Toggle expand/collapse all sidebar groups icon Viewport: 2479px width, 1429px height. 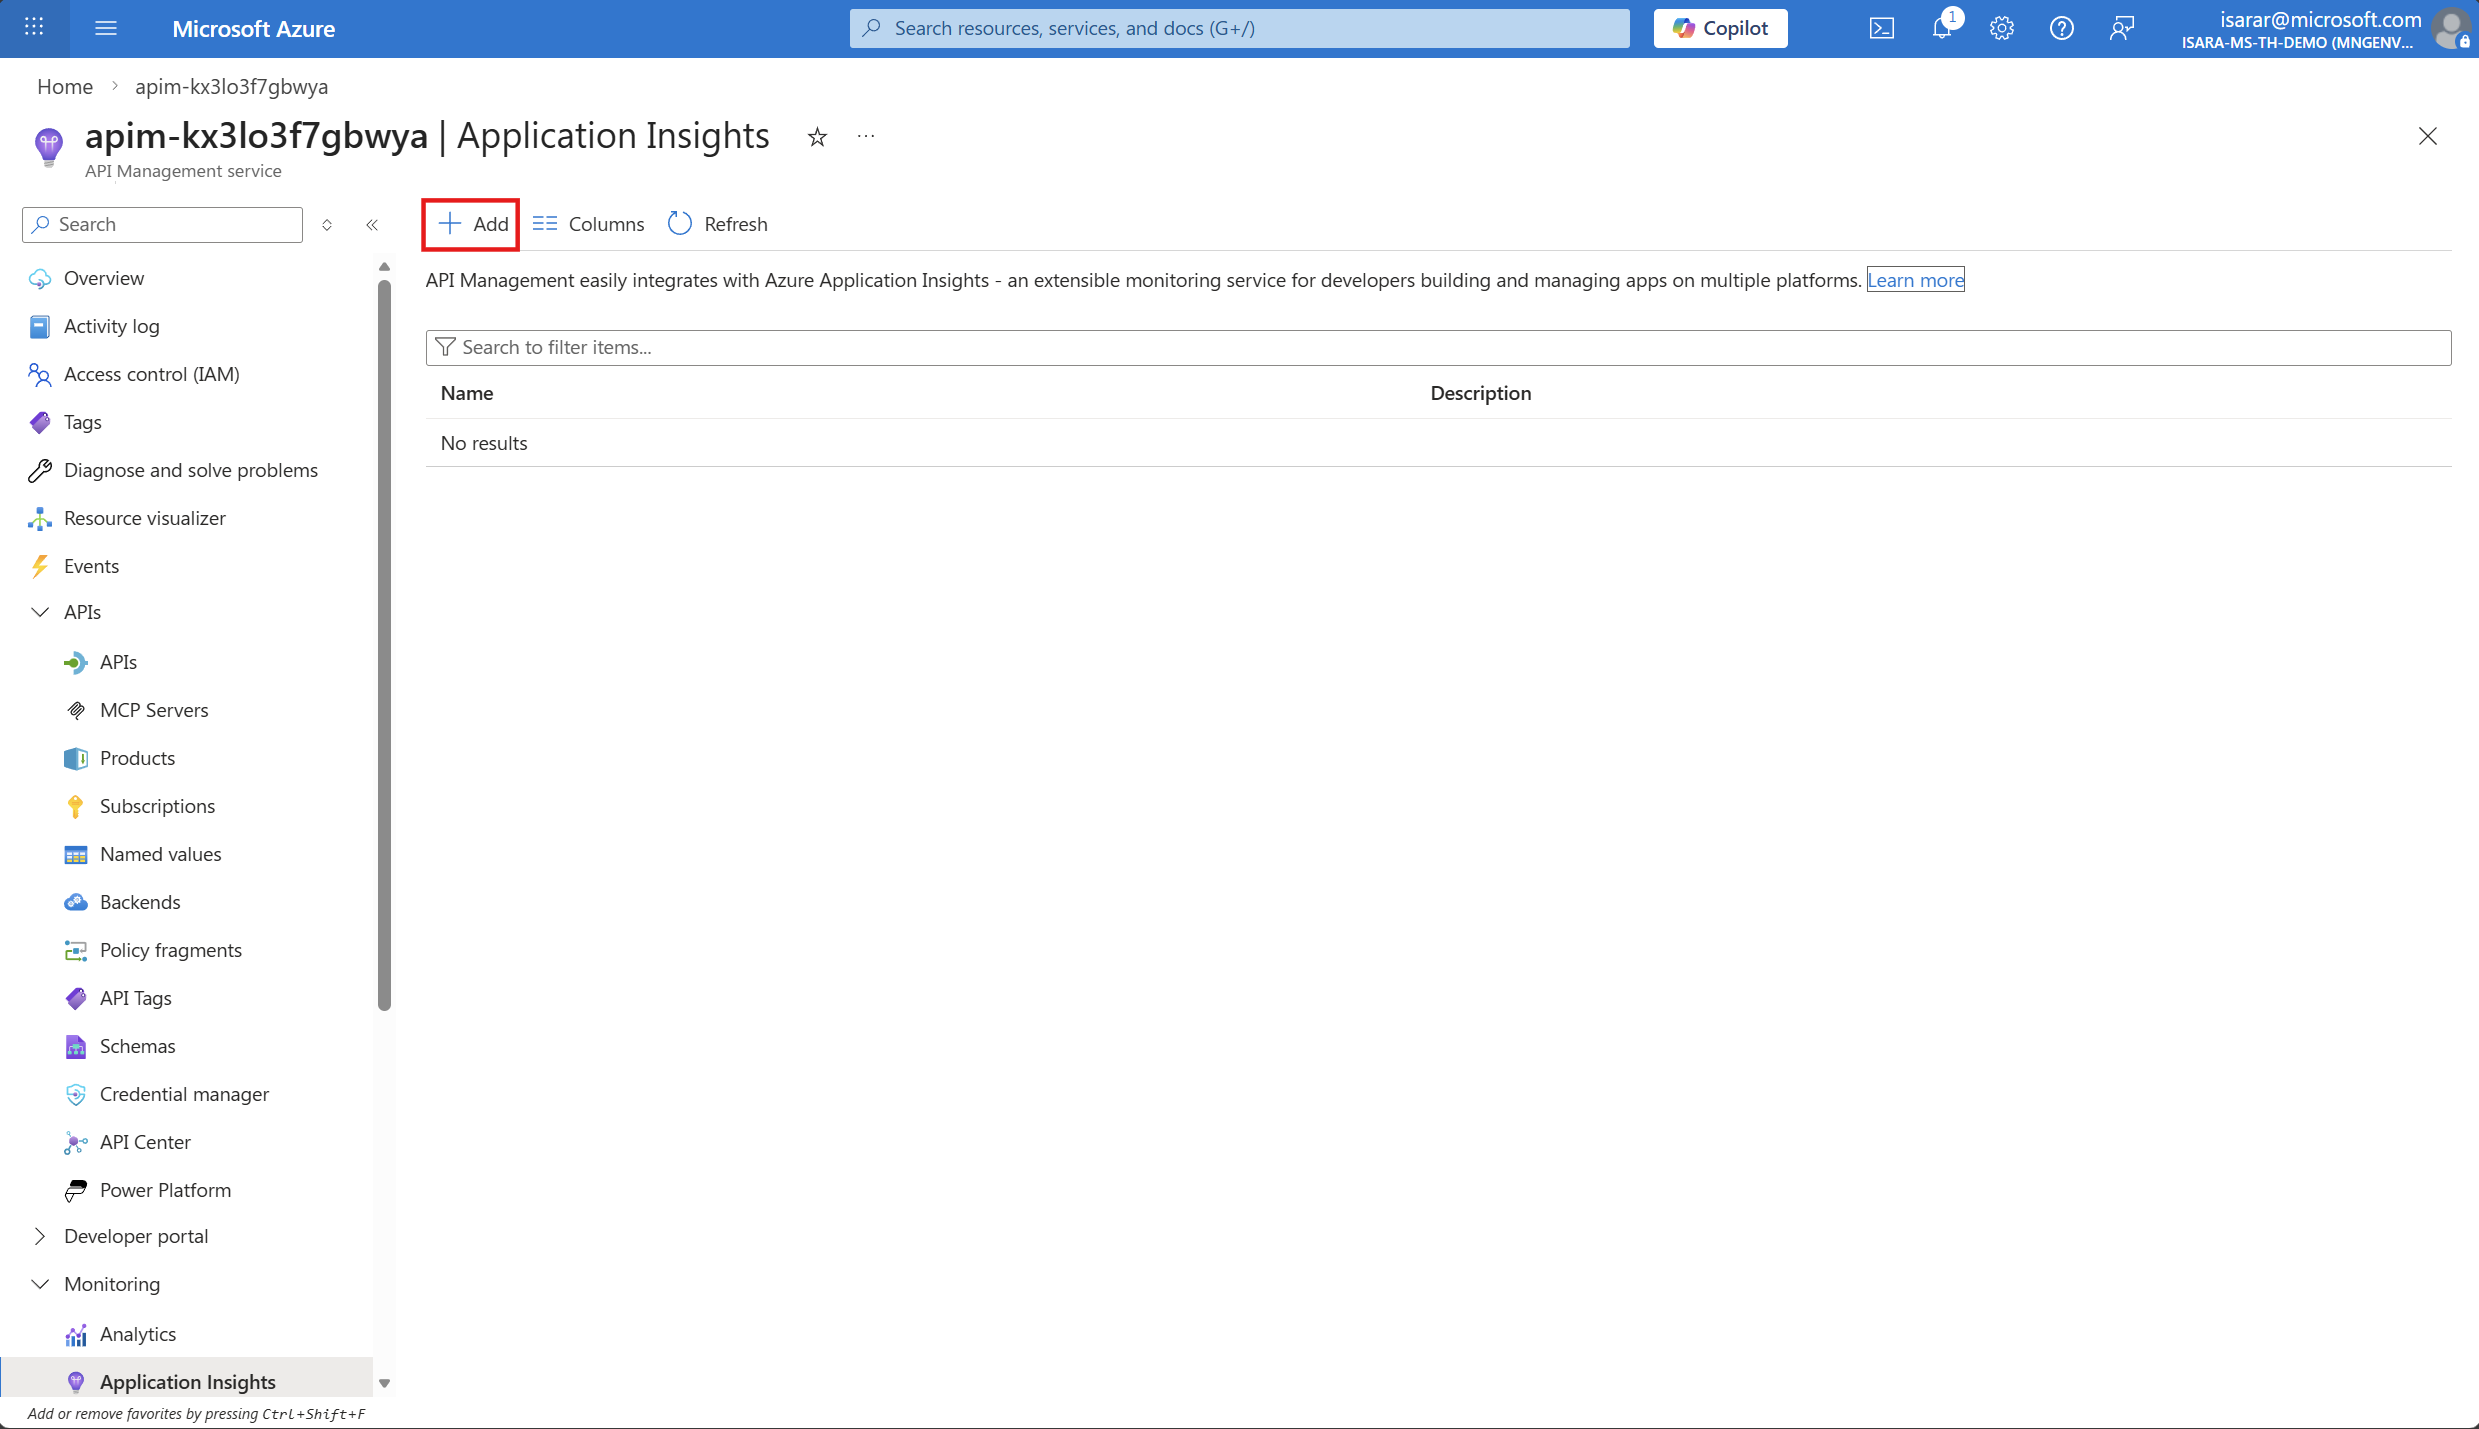327,224
